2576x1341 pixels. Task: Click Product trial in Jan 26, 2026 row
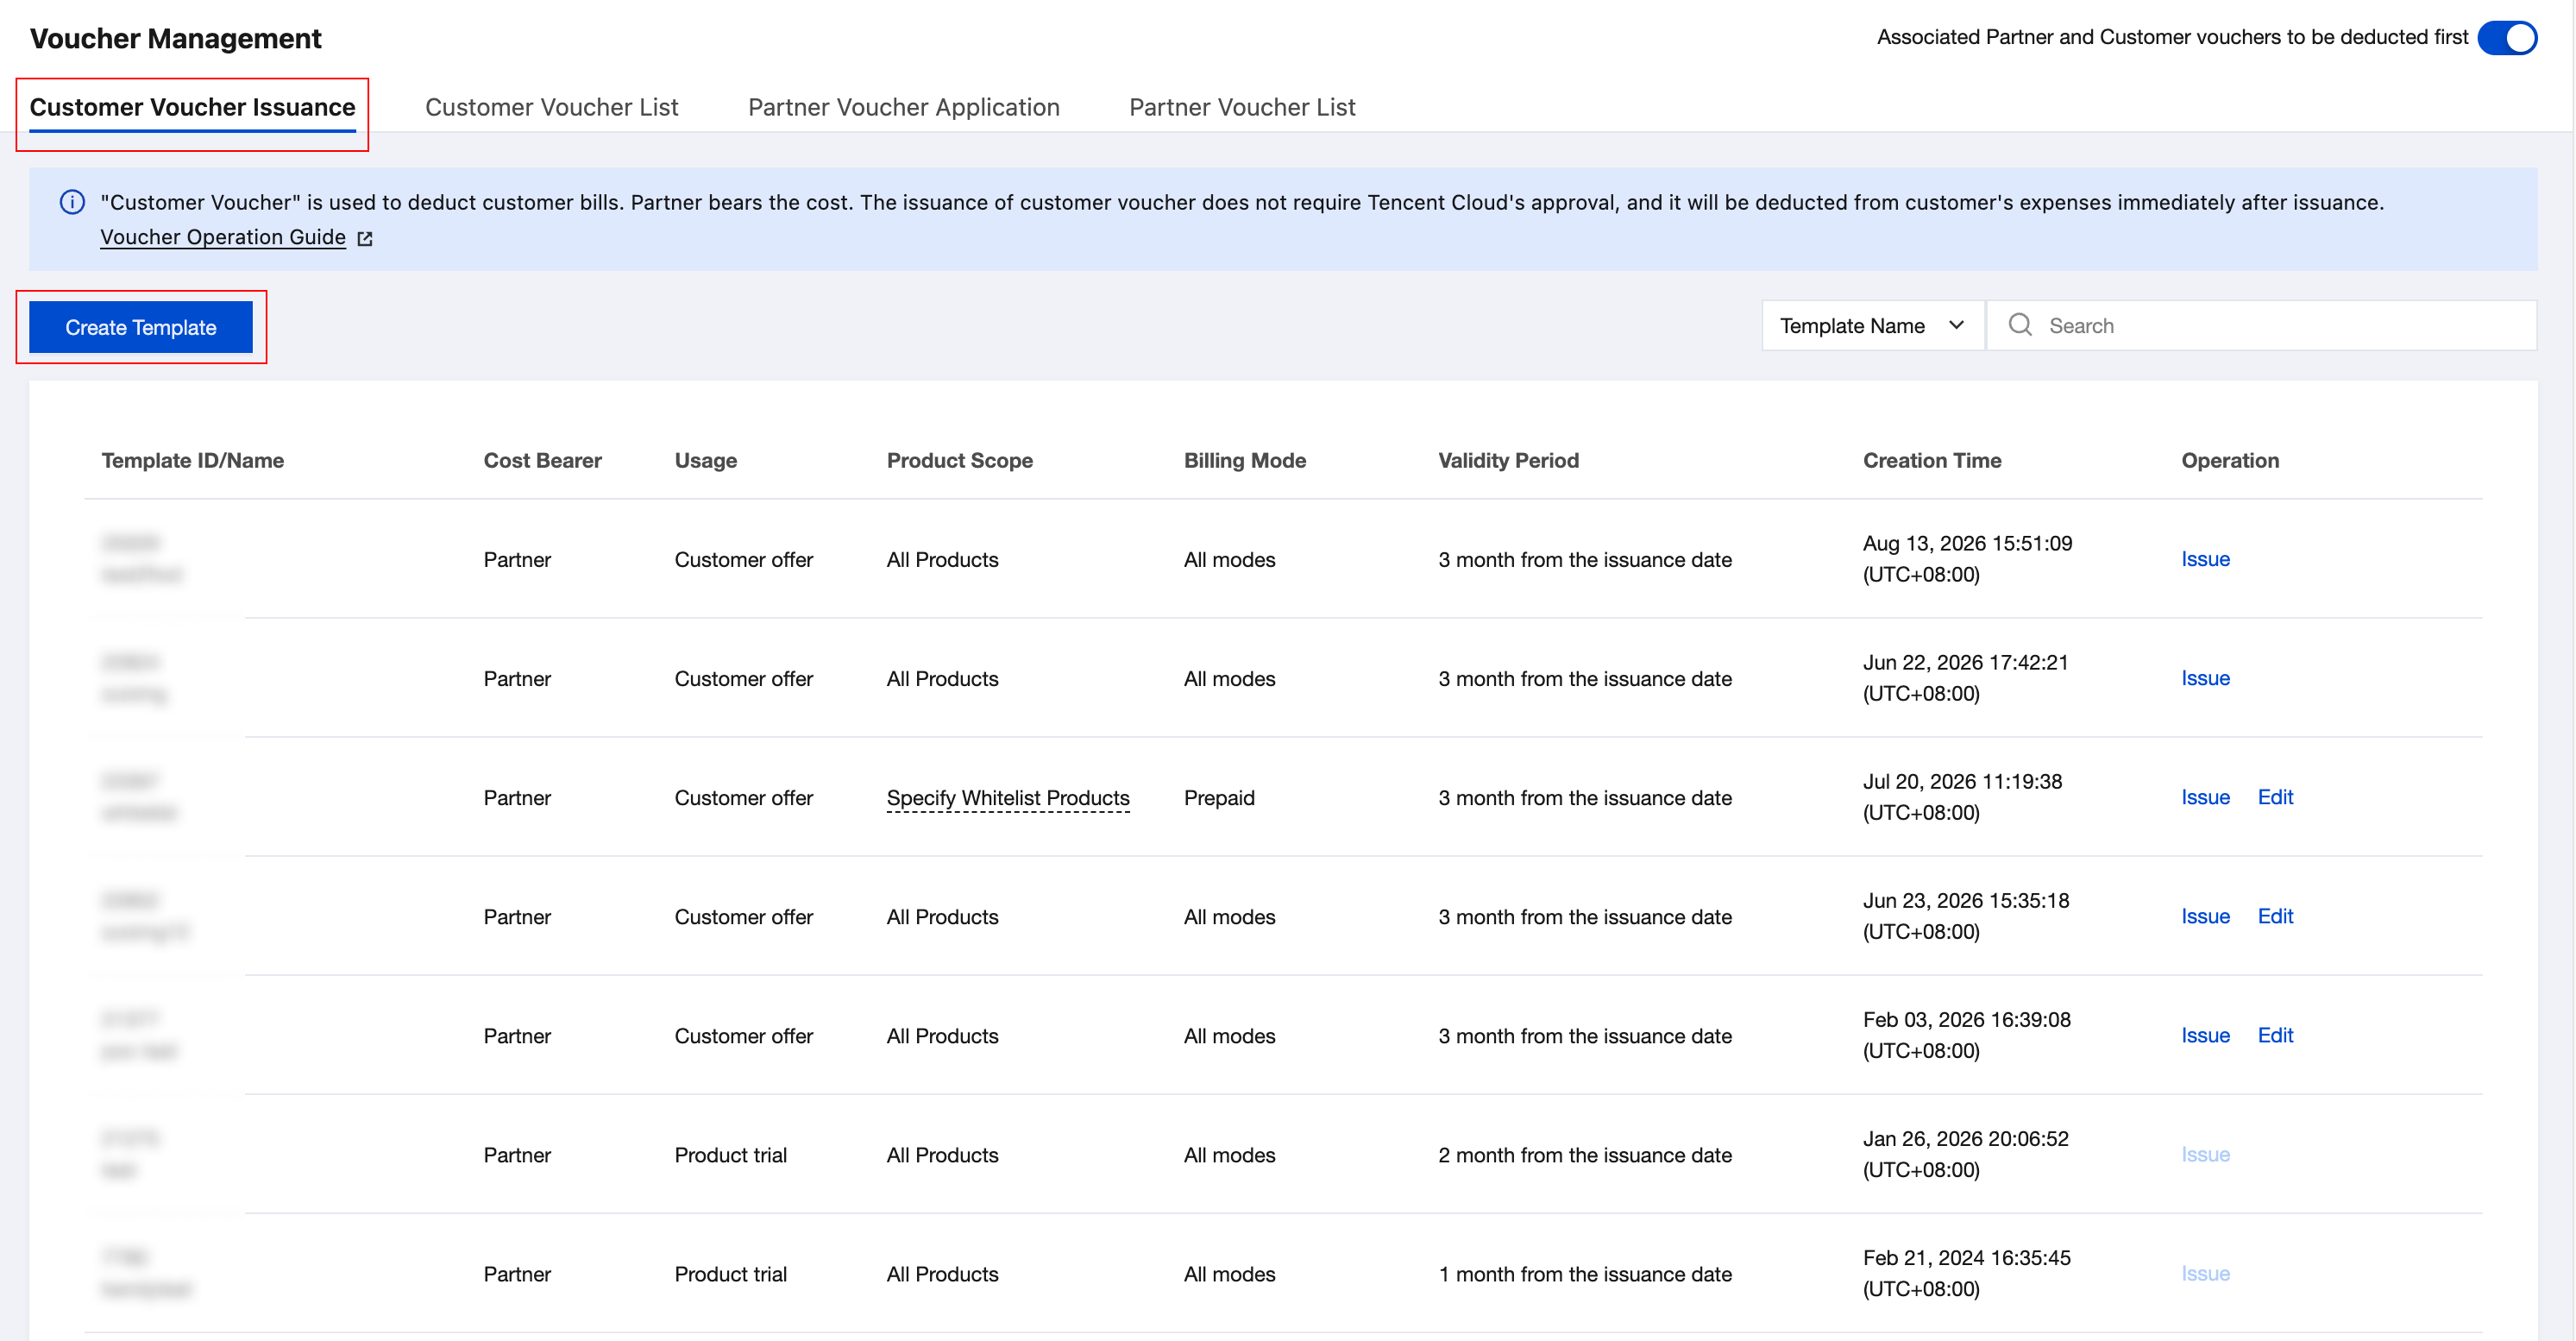coord(730,1155)
